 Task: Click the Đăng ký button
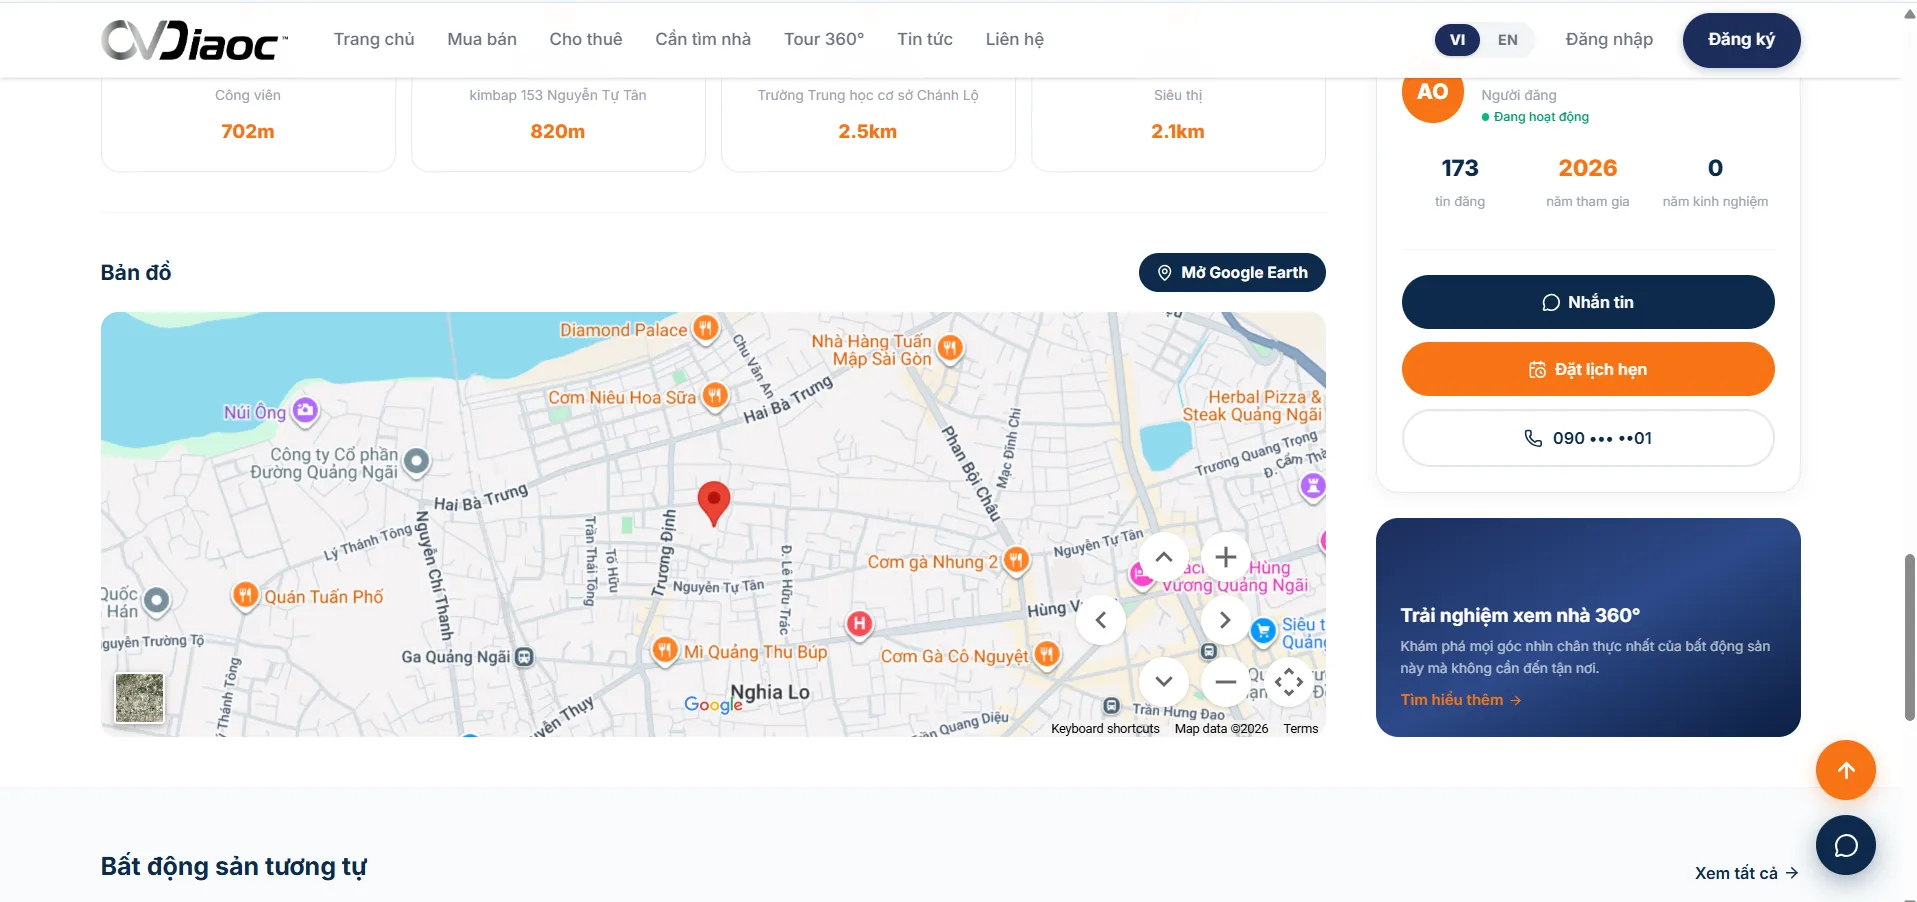click(1742, 40)
